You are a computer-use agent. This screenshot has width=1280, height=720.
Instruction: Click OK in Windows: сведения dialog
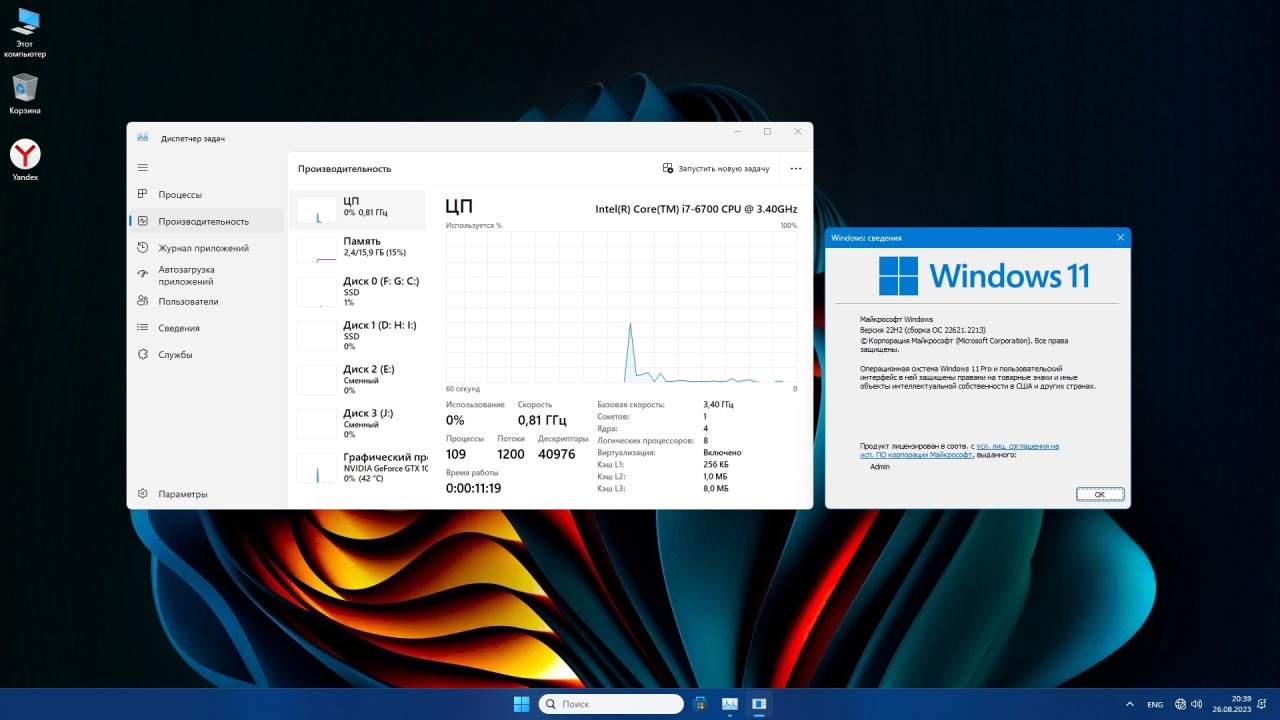(1100, 494)
